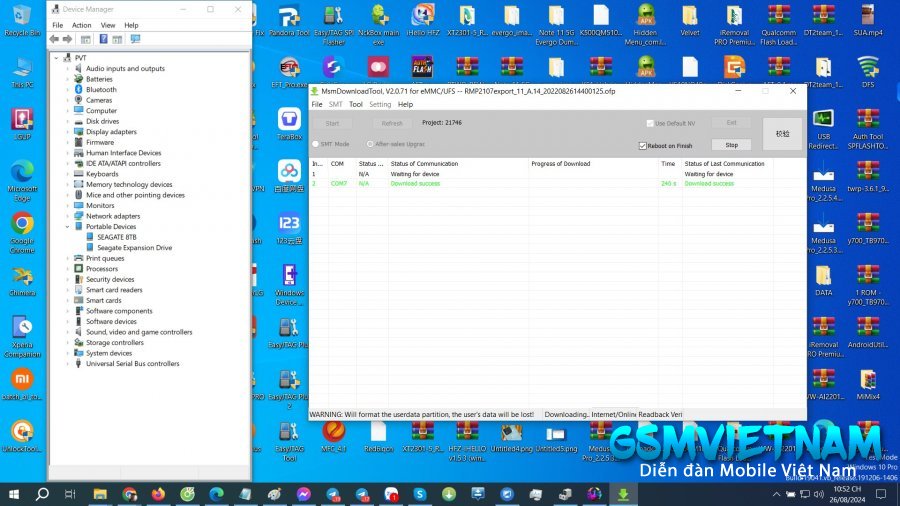
Task: Toggle the Reboot on Finish checkbox
Action: pos(642,146)
